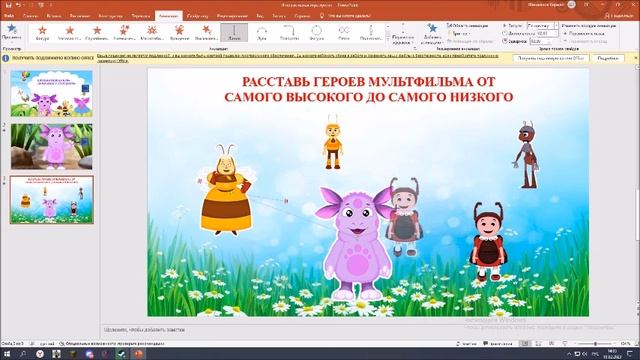640x360 pixels.
Task: Select the brown ant character on slide
Action: pos(526,155)
